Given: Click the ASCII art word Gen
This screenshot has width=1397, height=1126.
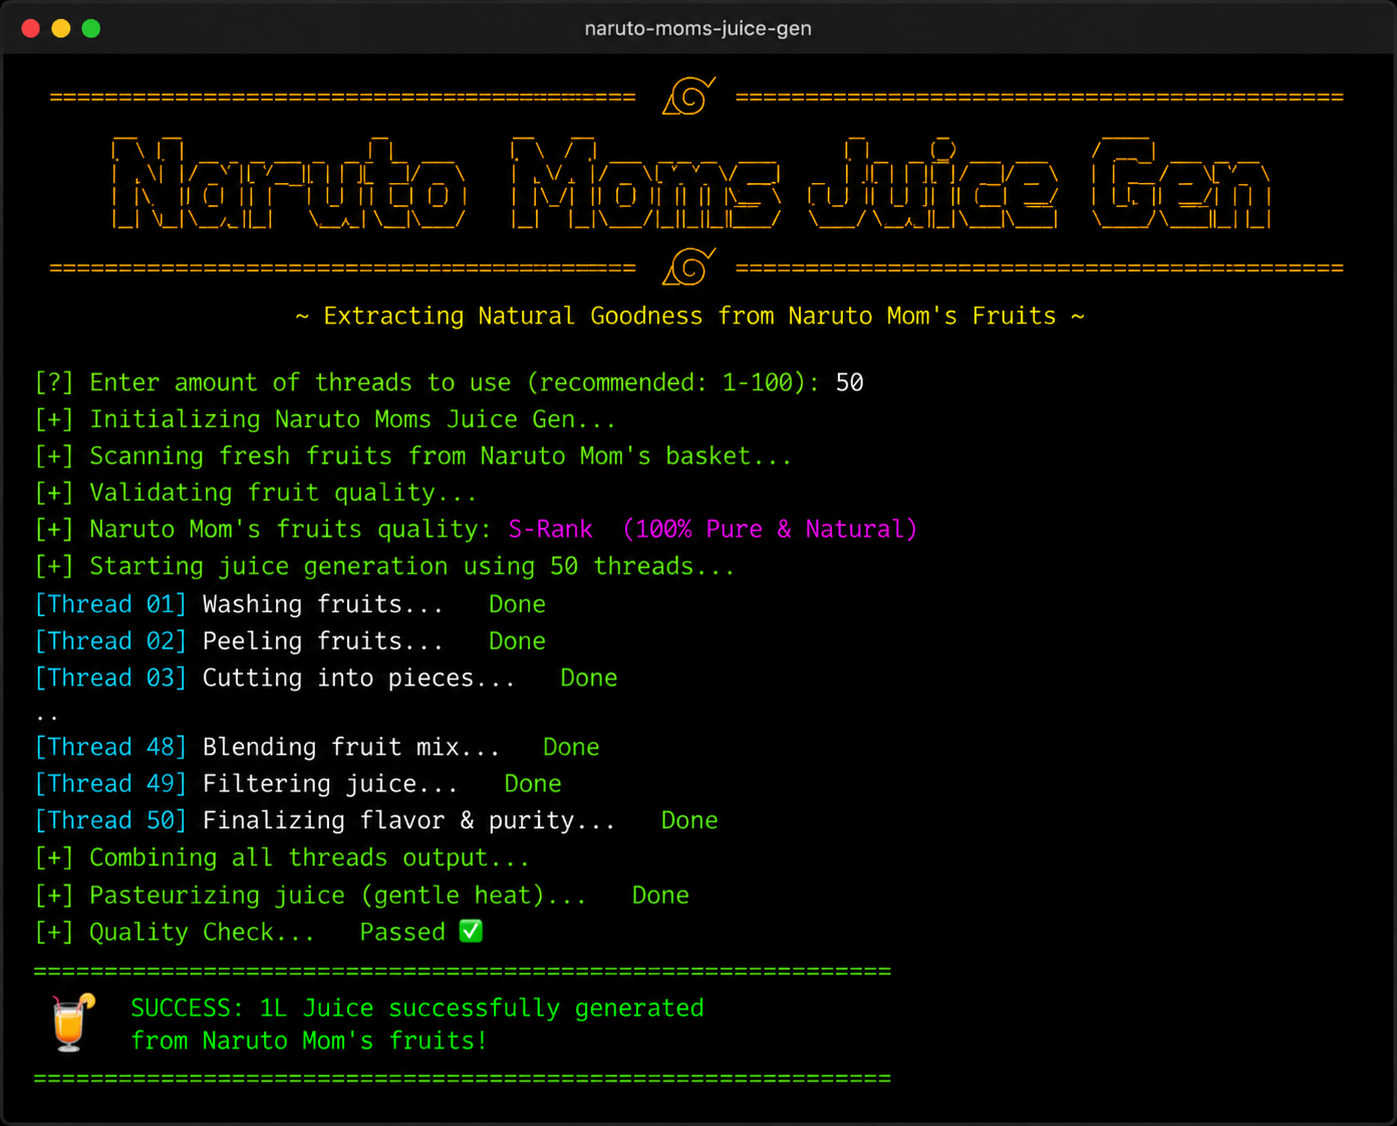Looking at the screenshot, I should coord(1181,183).
